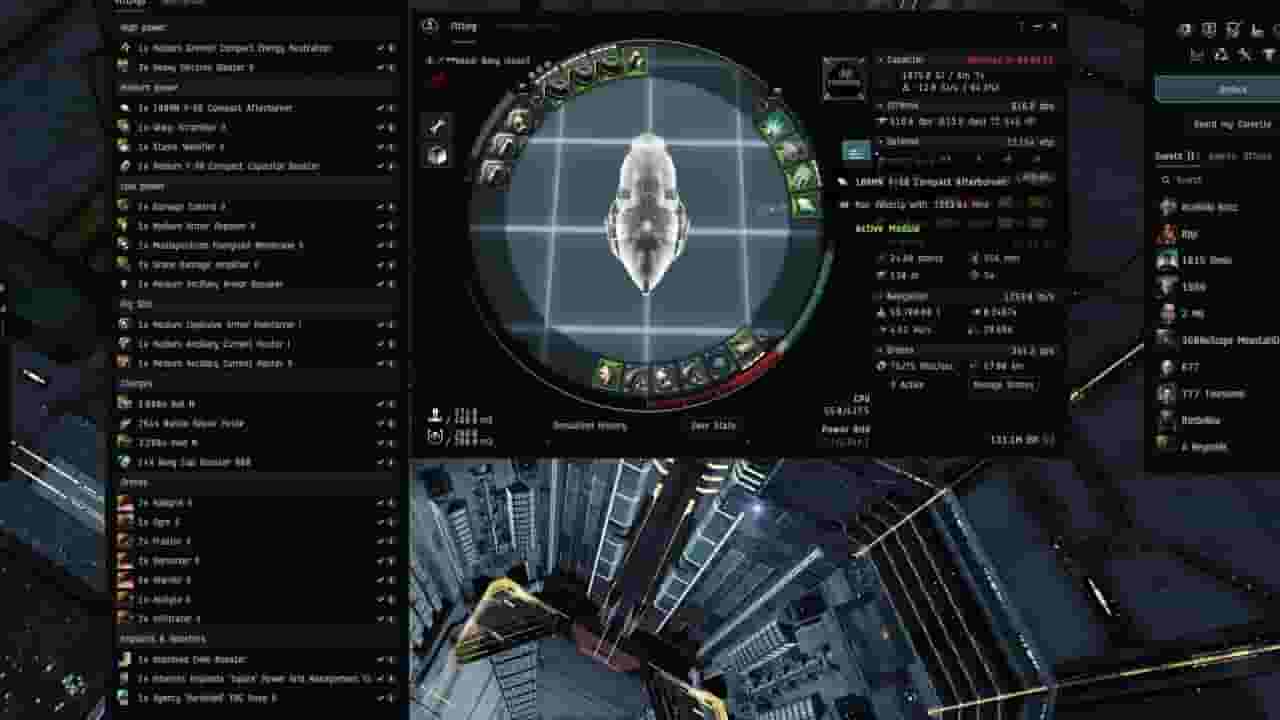Click the Drone Damage Amplifier II icon

tap(124, 265)
